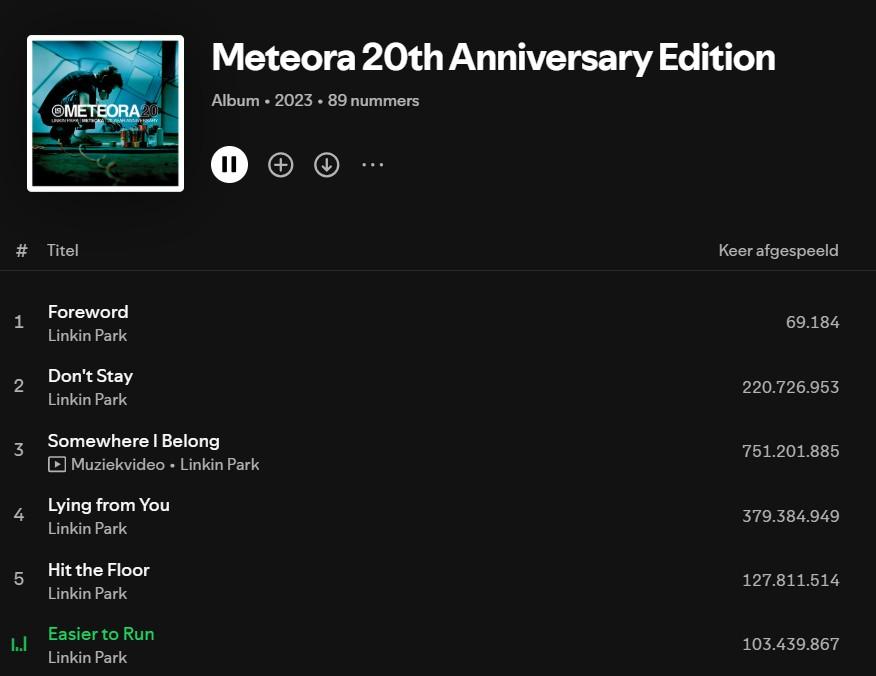
Task: Open Linkin Park link under Hit the Floor
Action: tap(88, 593)
